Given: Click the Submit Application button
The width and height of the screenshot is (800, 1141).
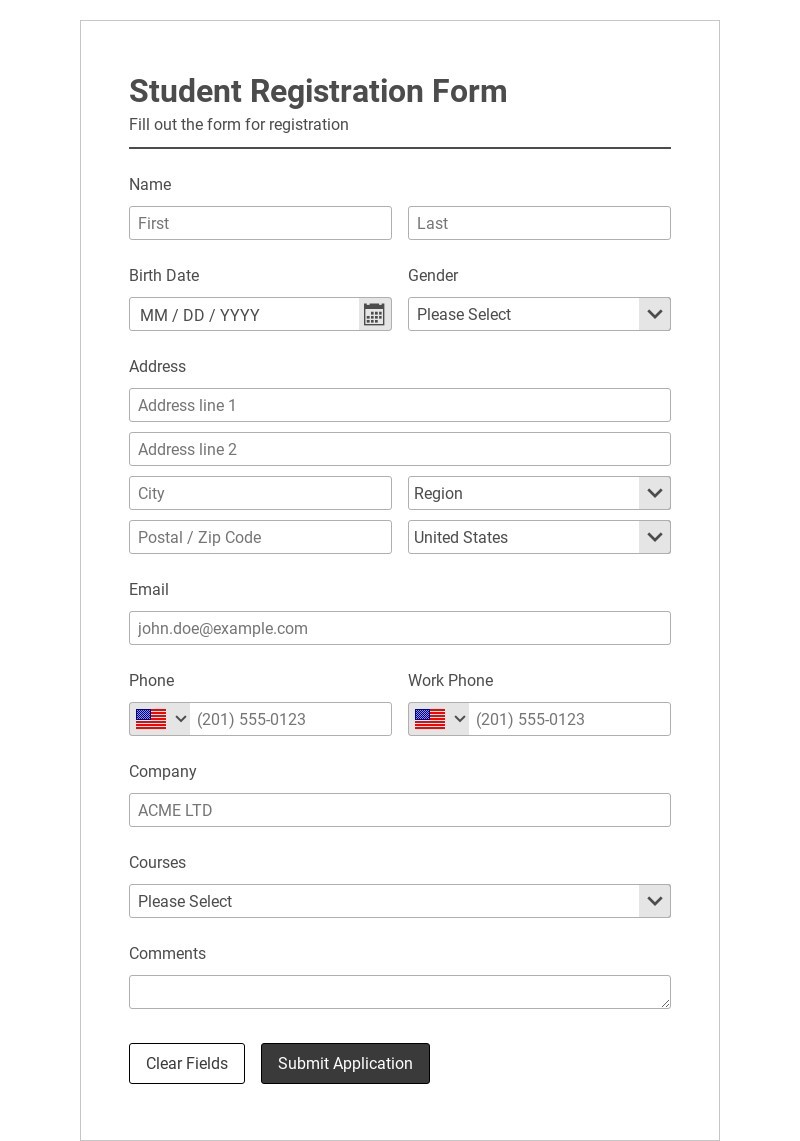Looking at the screenshot, I should tap(345, 1063).
